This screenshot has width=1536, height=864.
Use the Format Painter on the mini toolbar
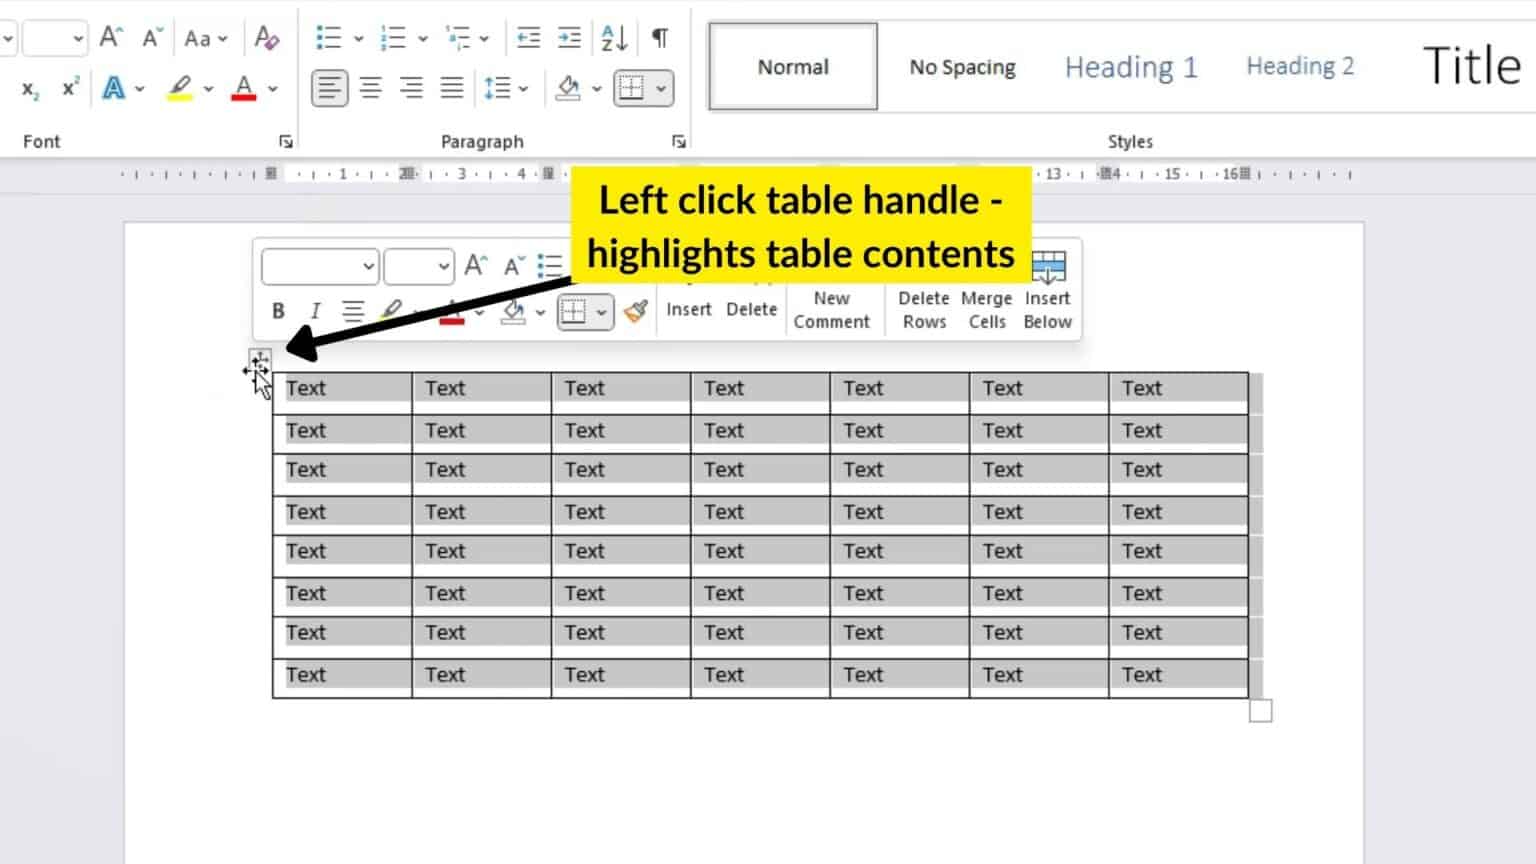point(634,311)
